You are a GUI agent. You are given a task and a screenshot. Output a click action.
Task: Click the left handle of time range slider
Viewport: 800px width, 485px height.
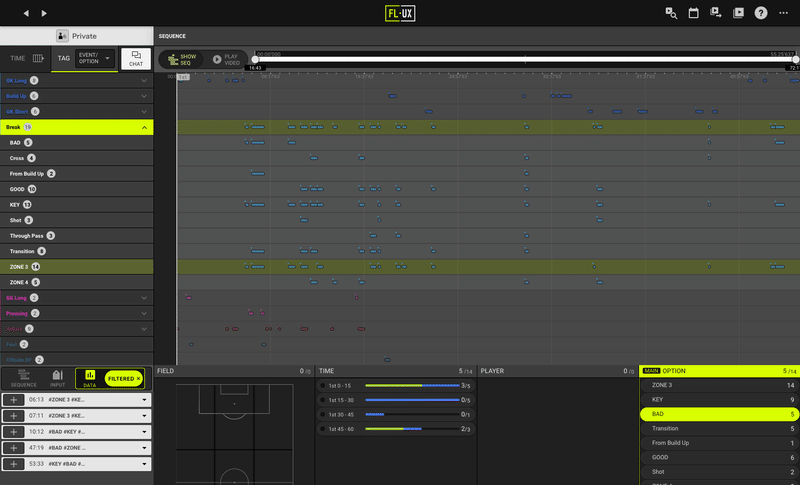255,60
